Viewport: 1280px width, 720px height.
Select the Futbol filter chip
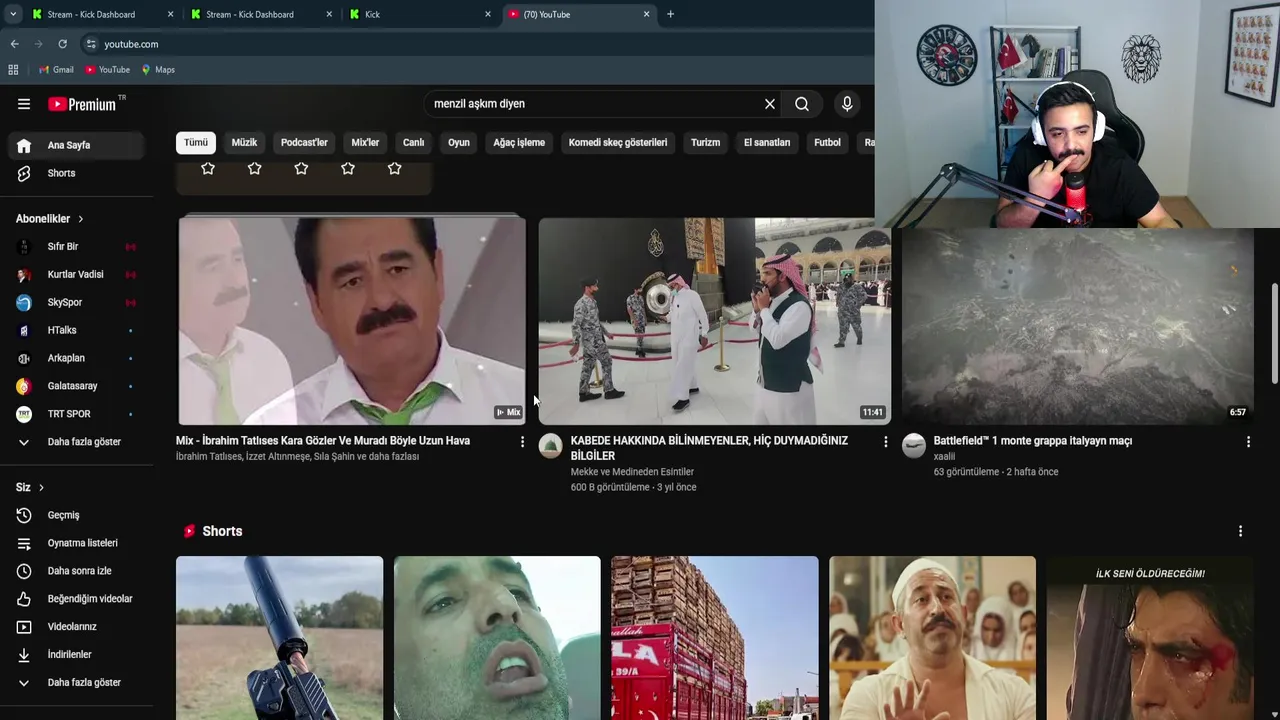[828, 142]
